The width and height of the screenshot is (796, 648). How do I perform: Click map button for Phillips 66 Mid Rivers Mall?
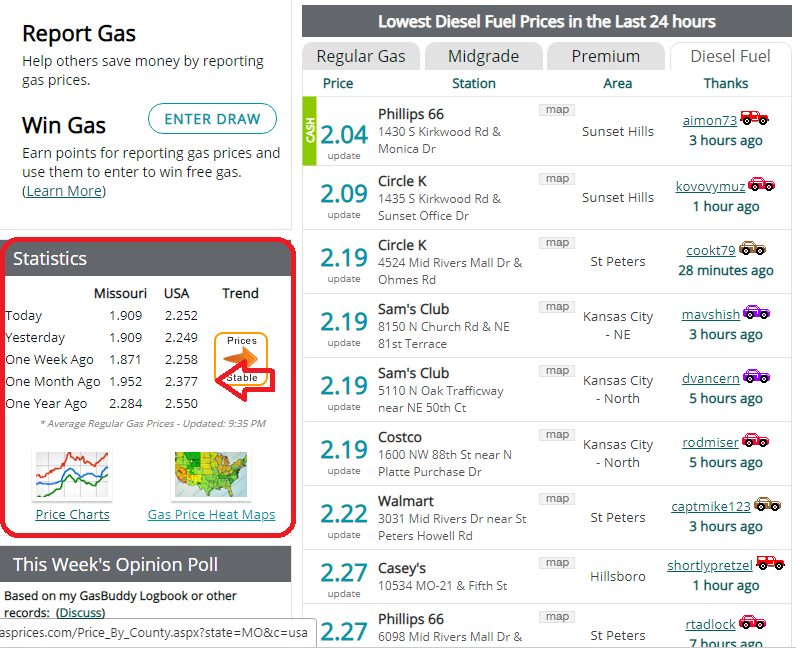click(557, 617)
